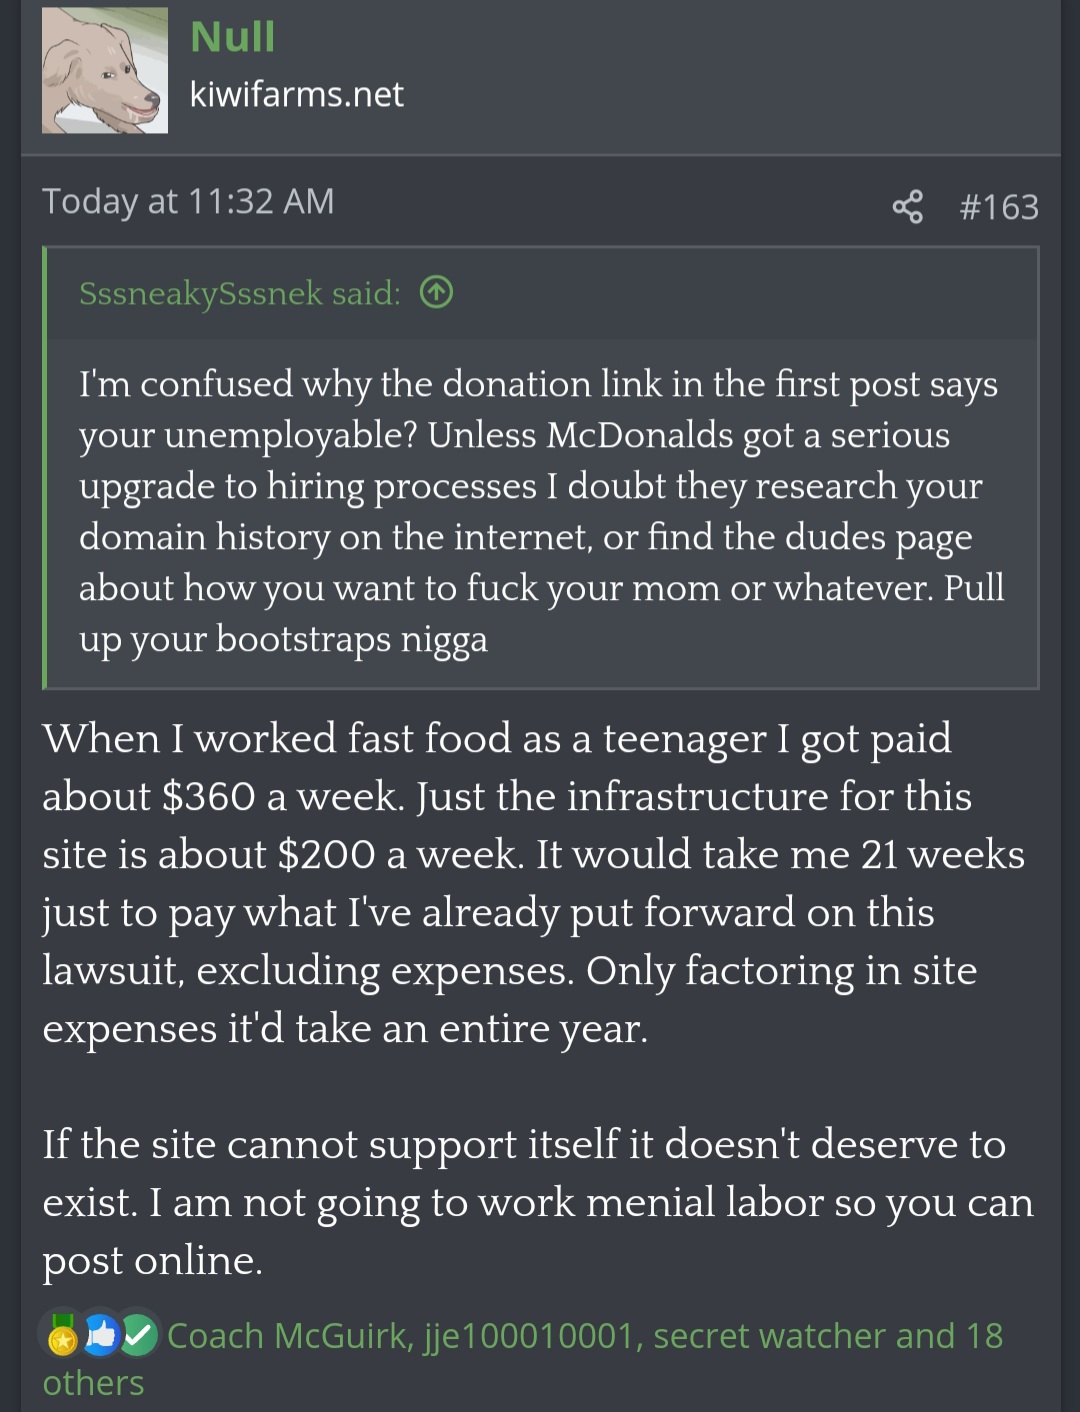Click the share icon beside post #163

(907, 207)
